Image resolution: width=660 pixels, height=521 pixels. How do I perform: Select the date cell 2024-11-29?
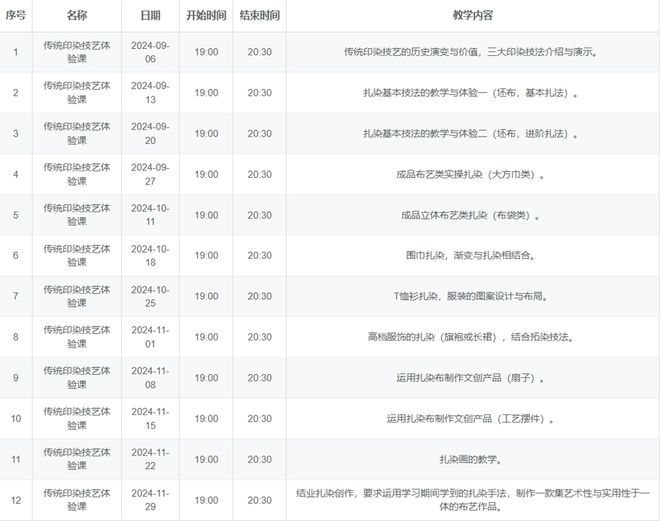click(x=150, y=500)
